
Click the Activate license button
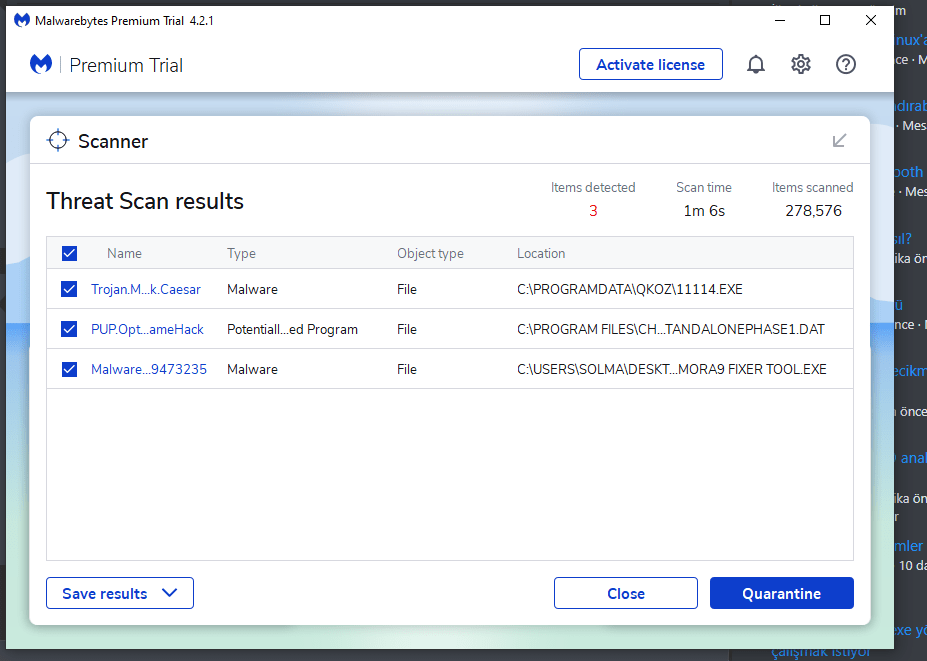650,64
